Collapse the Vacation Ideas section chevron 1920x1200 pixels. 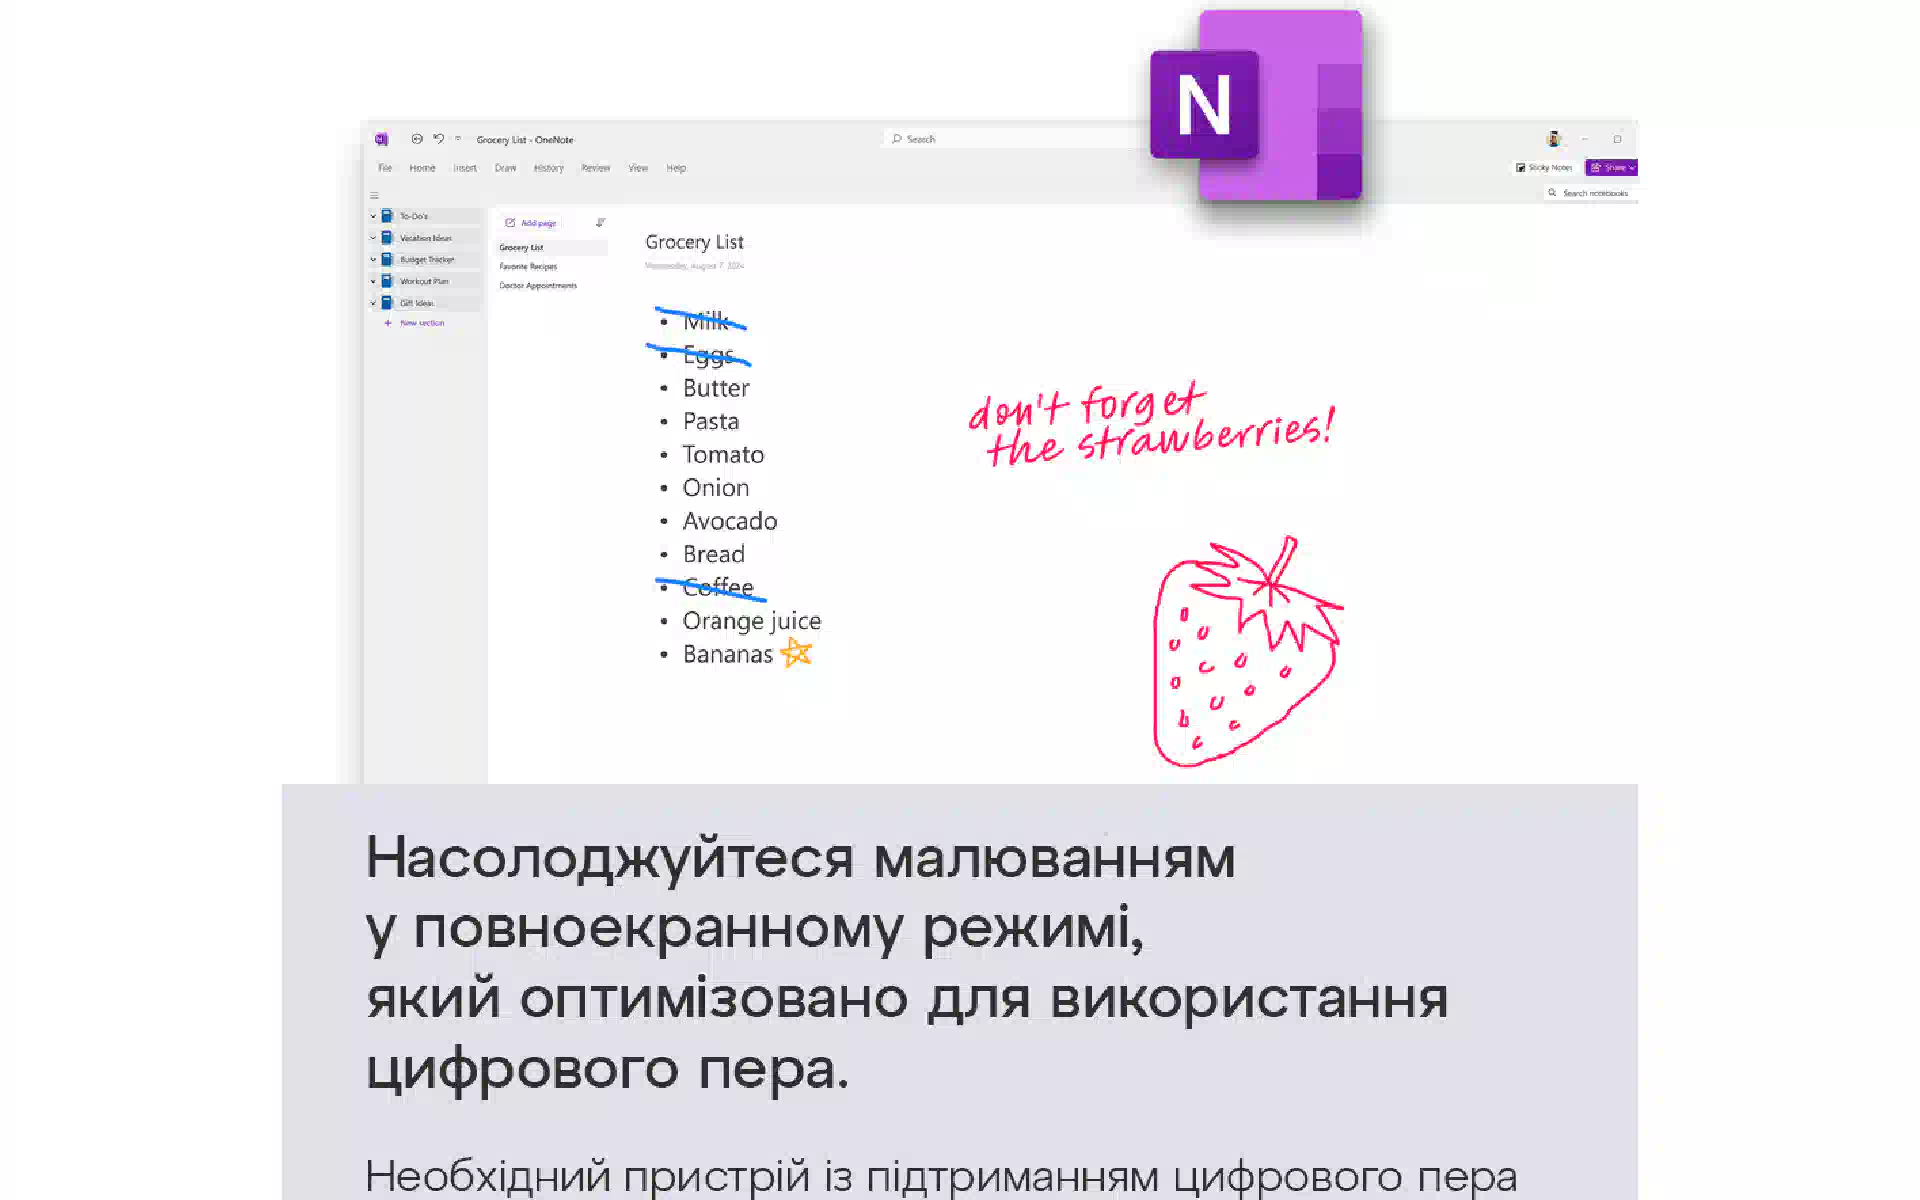(x=373, y=238)
